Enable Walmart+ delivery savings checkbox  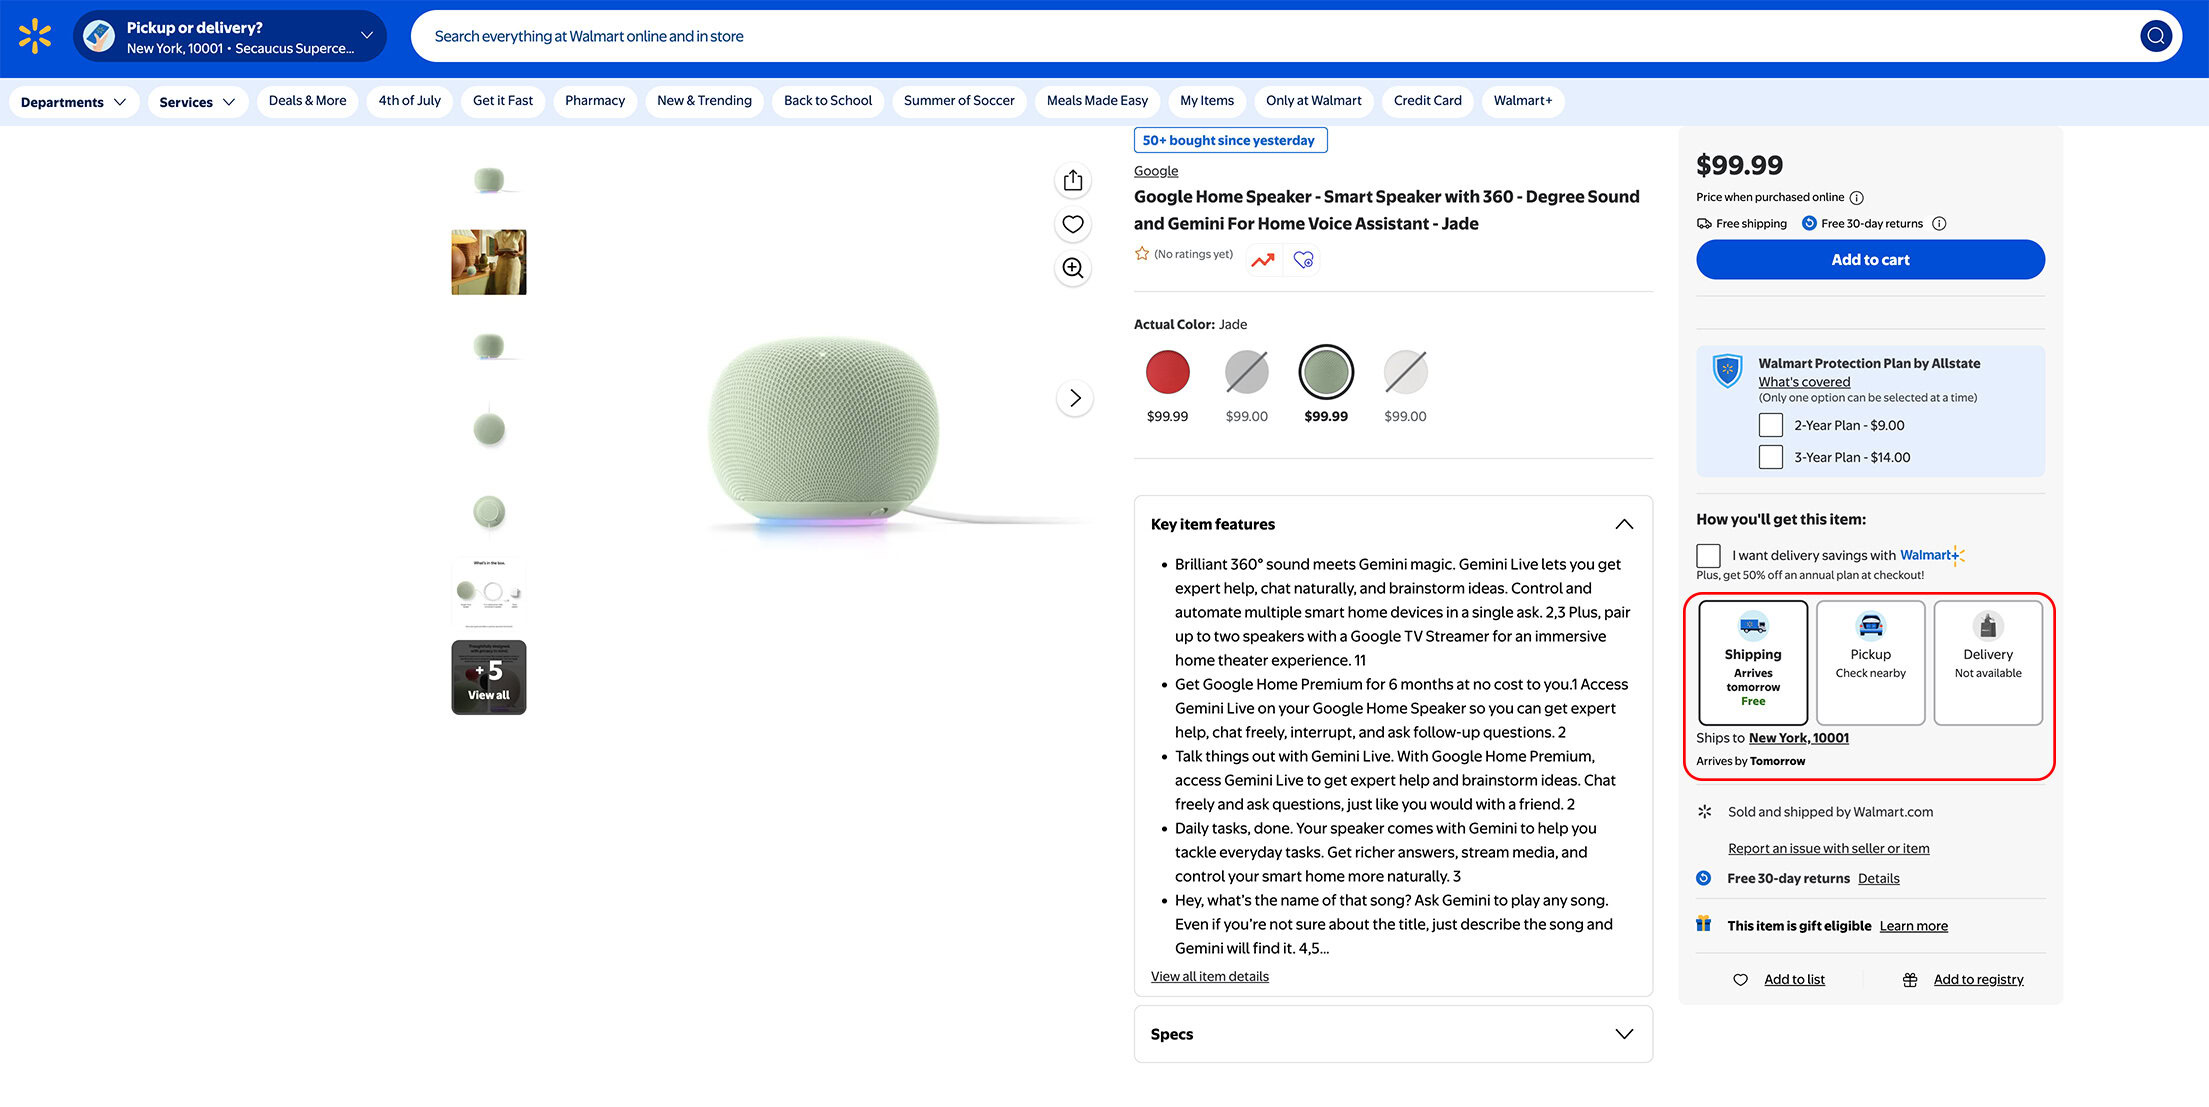(x=1708, y=555)
